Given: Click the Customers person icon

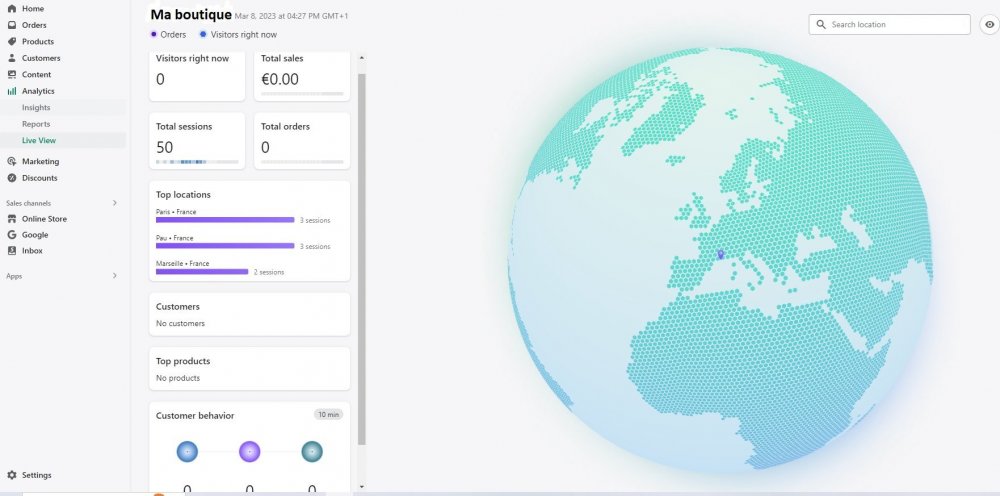Looking at the screenshot, I should pos(11,58).
